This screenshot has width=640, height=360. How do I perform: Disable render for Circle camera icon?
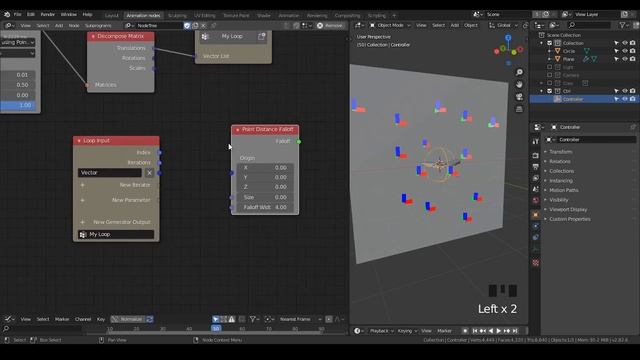[632, 51]
